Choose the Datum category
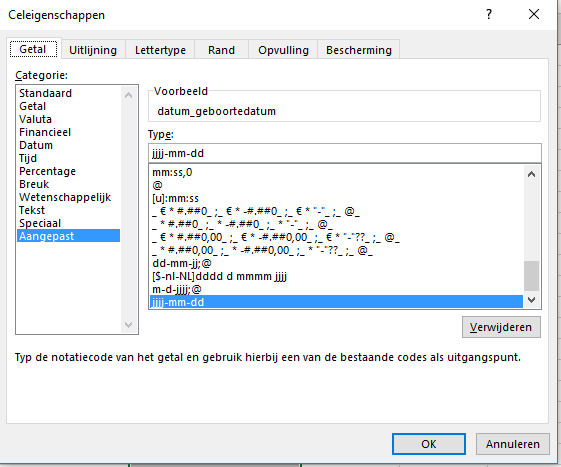Viewport: 561px width, 467px height. pos(36,145)
